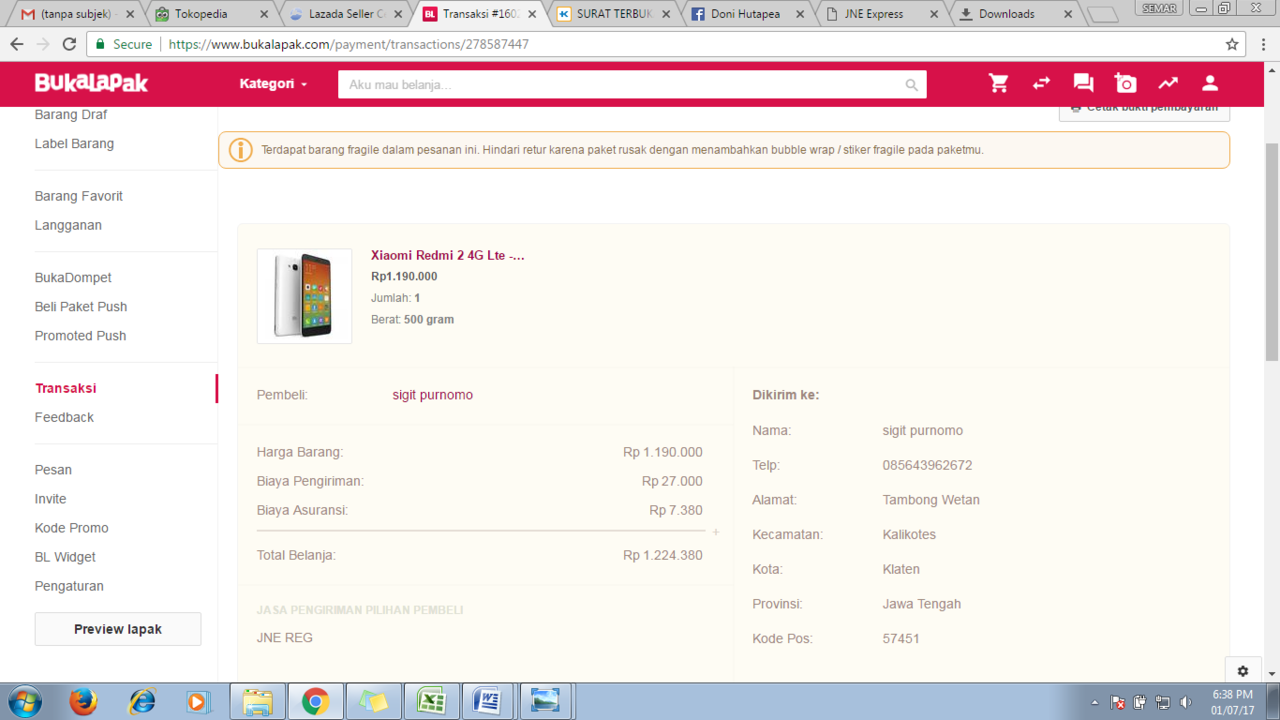Bookmark this page with the star icon
Screen dimensions: 1280x720
[x=1232, y=44]
